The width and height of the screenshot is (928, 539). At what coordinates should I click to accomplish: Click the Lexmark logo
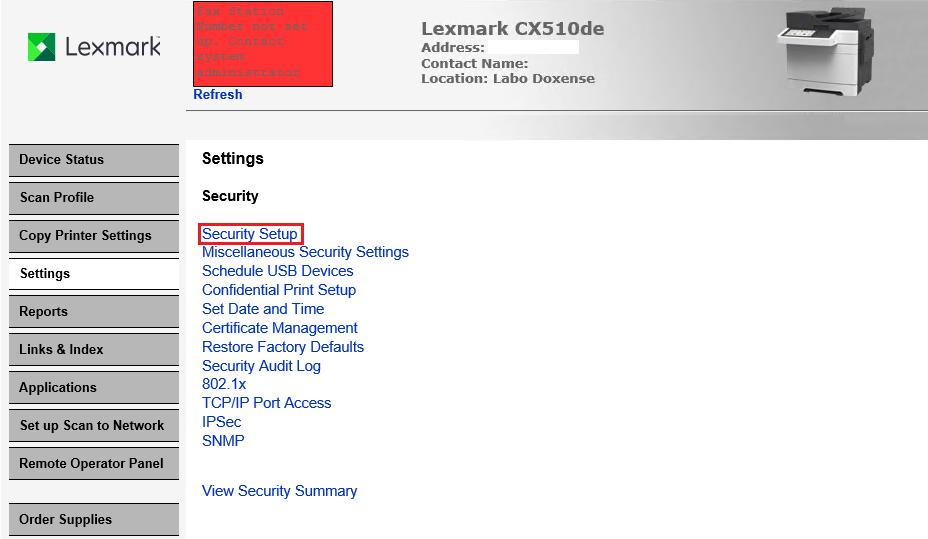pyautogui.click(x=94, y=47)
